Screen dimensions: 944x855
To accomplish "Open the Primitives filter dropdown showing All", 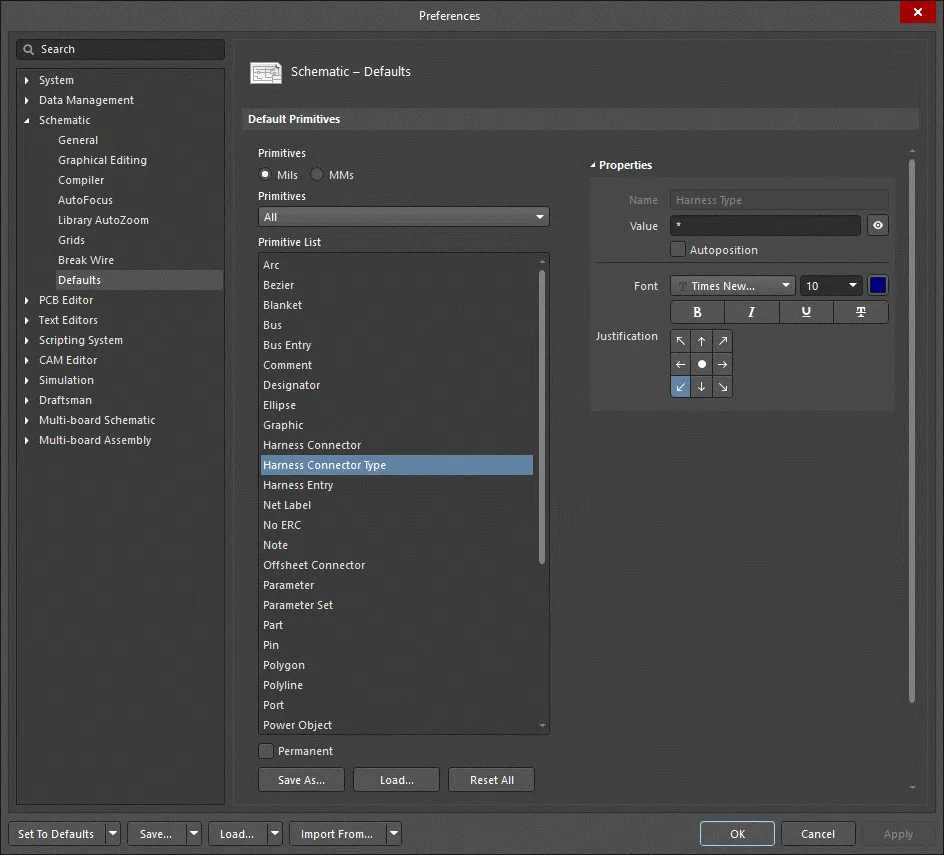I will tap(403, 217).
